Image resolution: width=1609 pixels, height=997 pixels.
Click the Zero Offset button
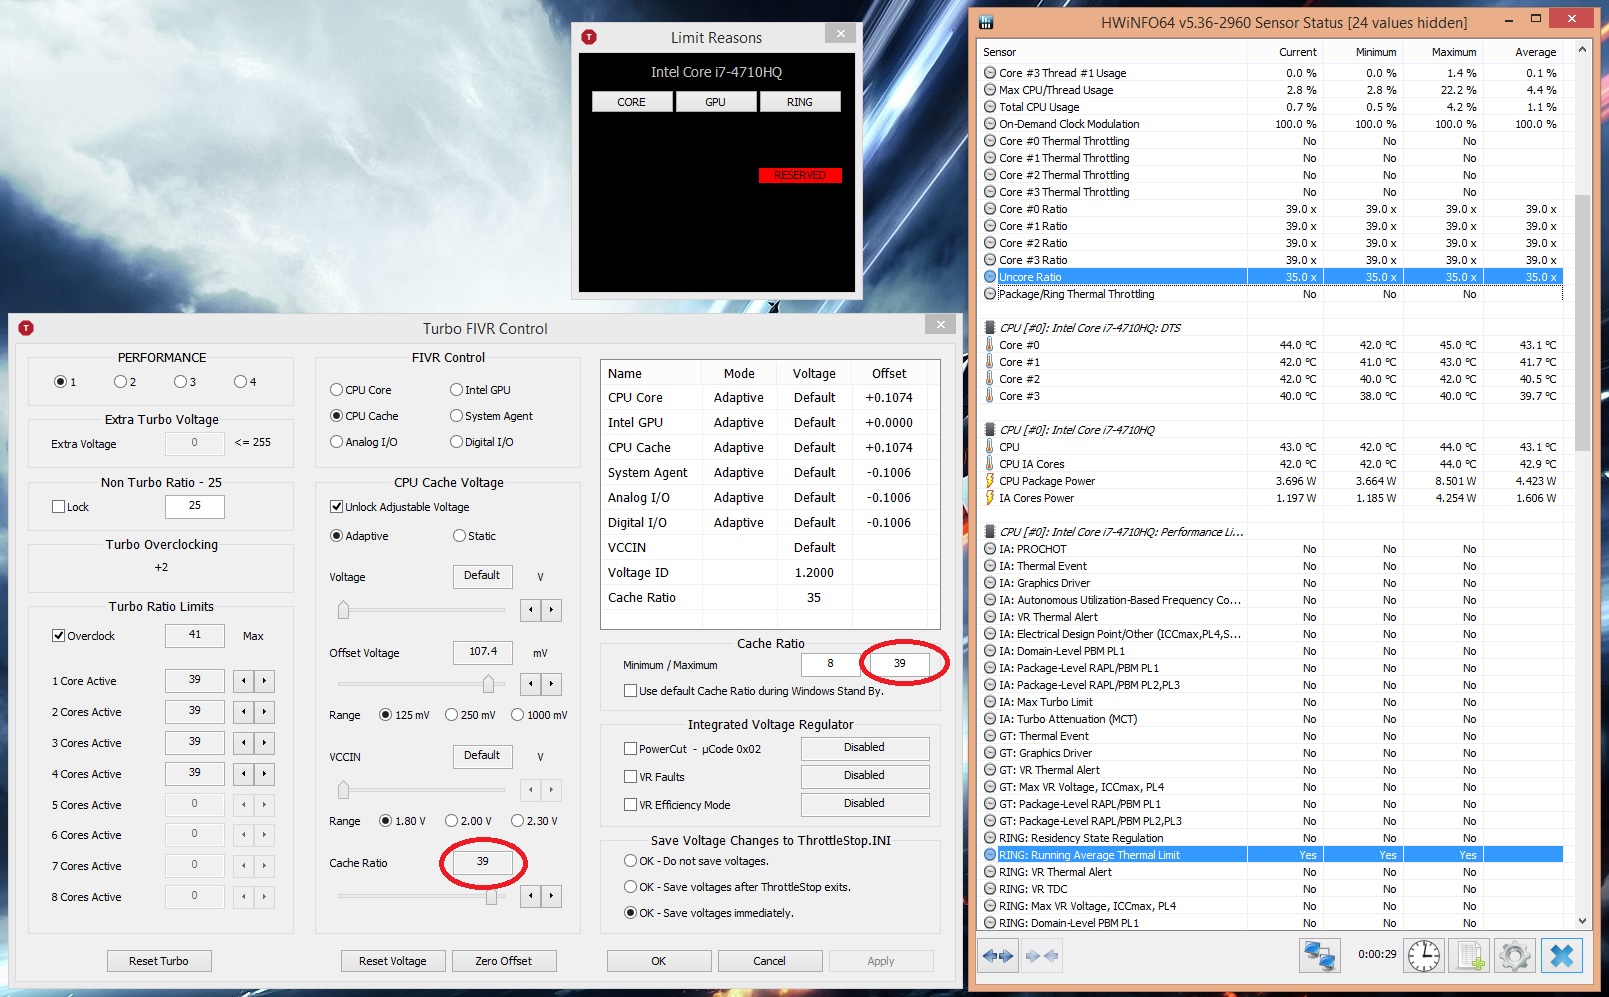503,961
